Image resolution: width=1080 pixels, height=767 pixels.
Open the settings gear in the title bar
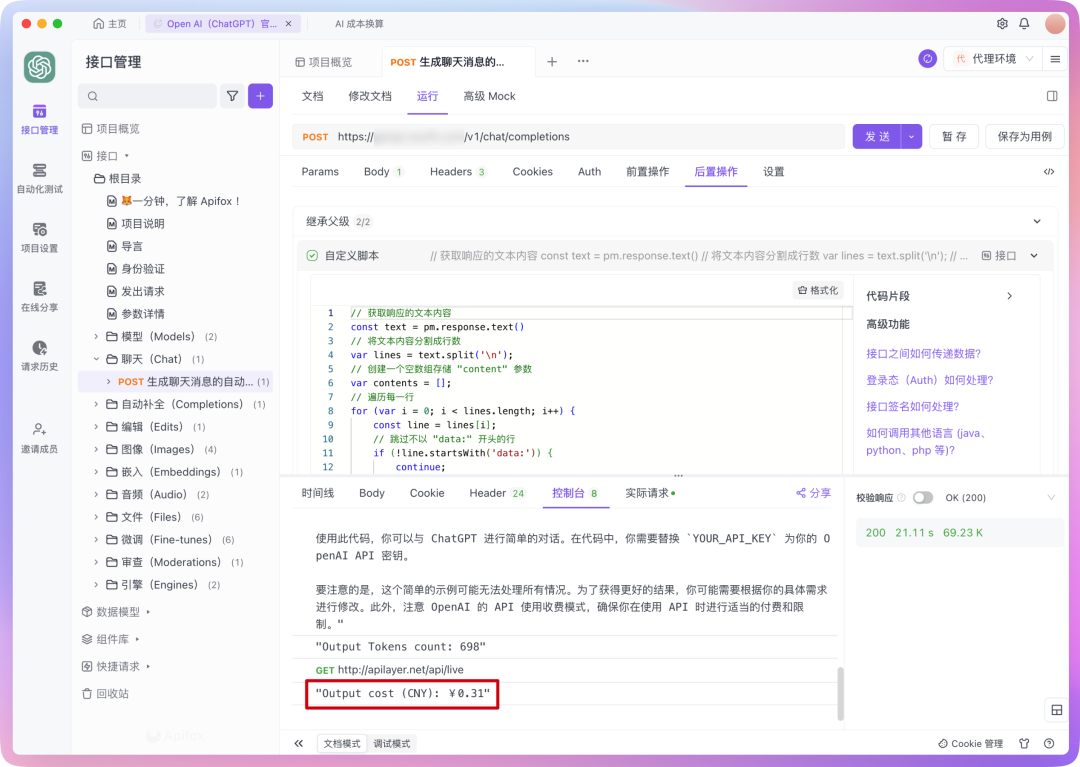tap(1002, 23)
